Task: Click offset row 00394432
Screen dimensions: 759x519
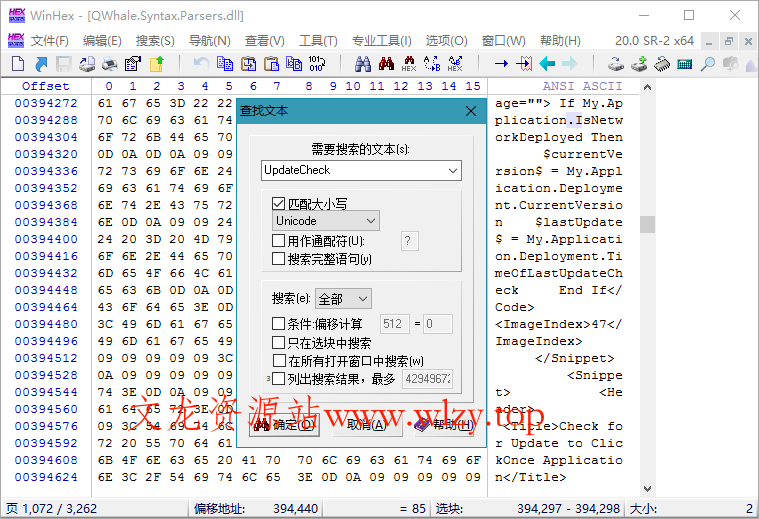Action: 46,273
